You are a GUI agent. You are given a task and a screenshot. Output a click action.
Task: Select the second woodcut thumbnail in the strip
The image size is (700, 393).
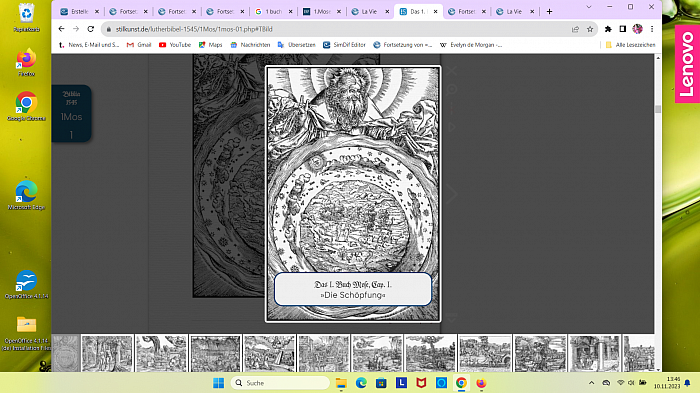(107, 353)
